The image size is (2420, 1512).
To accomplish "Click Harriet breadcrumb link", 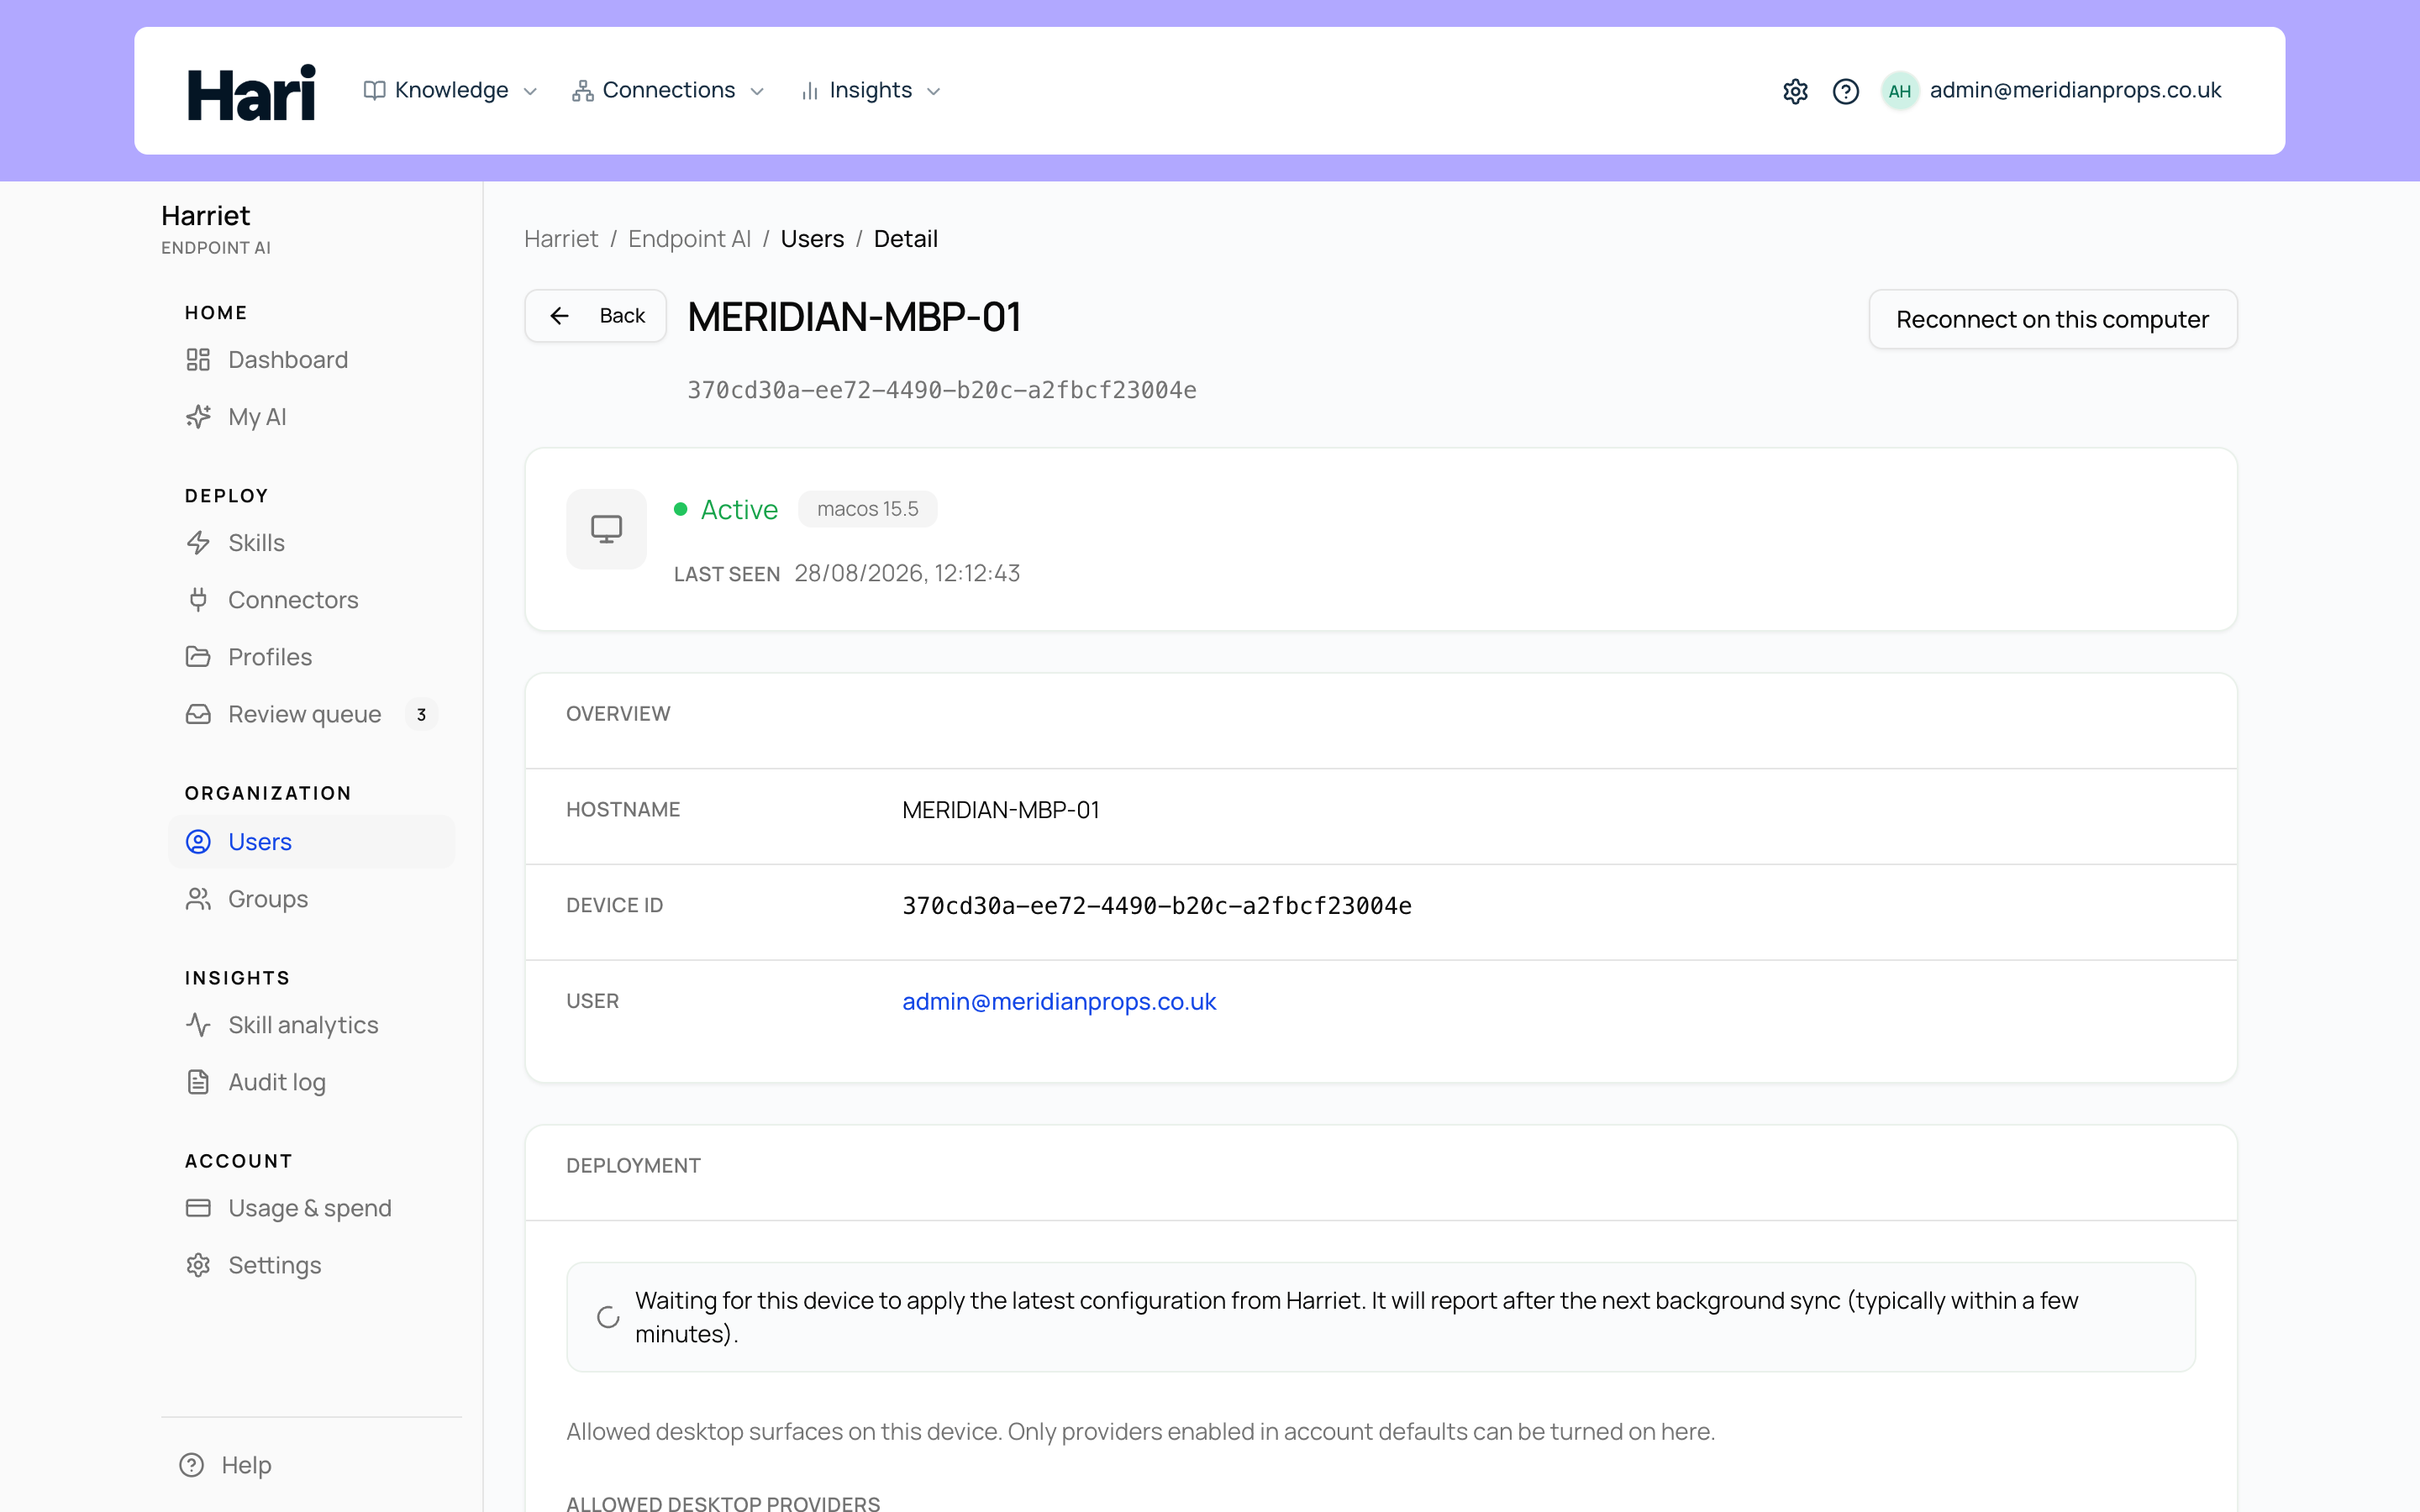I will click(x=561, y=239).
